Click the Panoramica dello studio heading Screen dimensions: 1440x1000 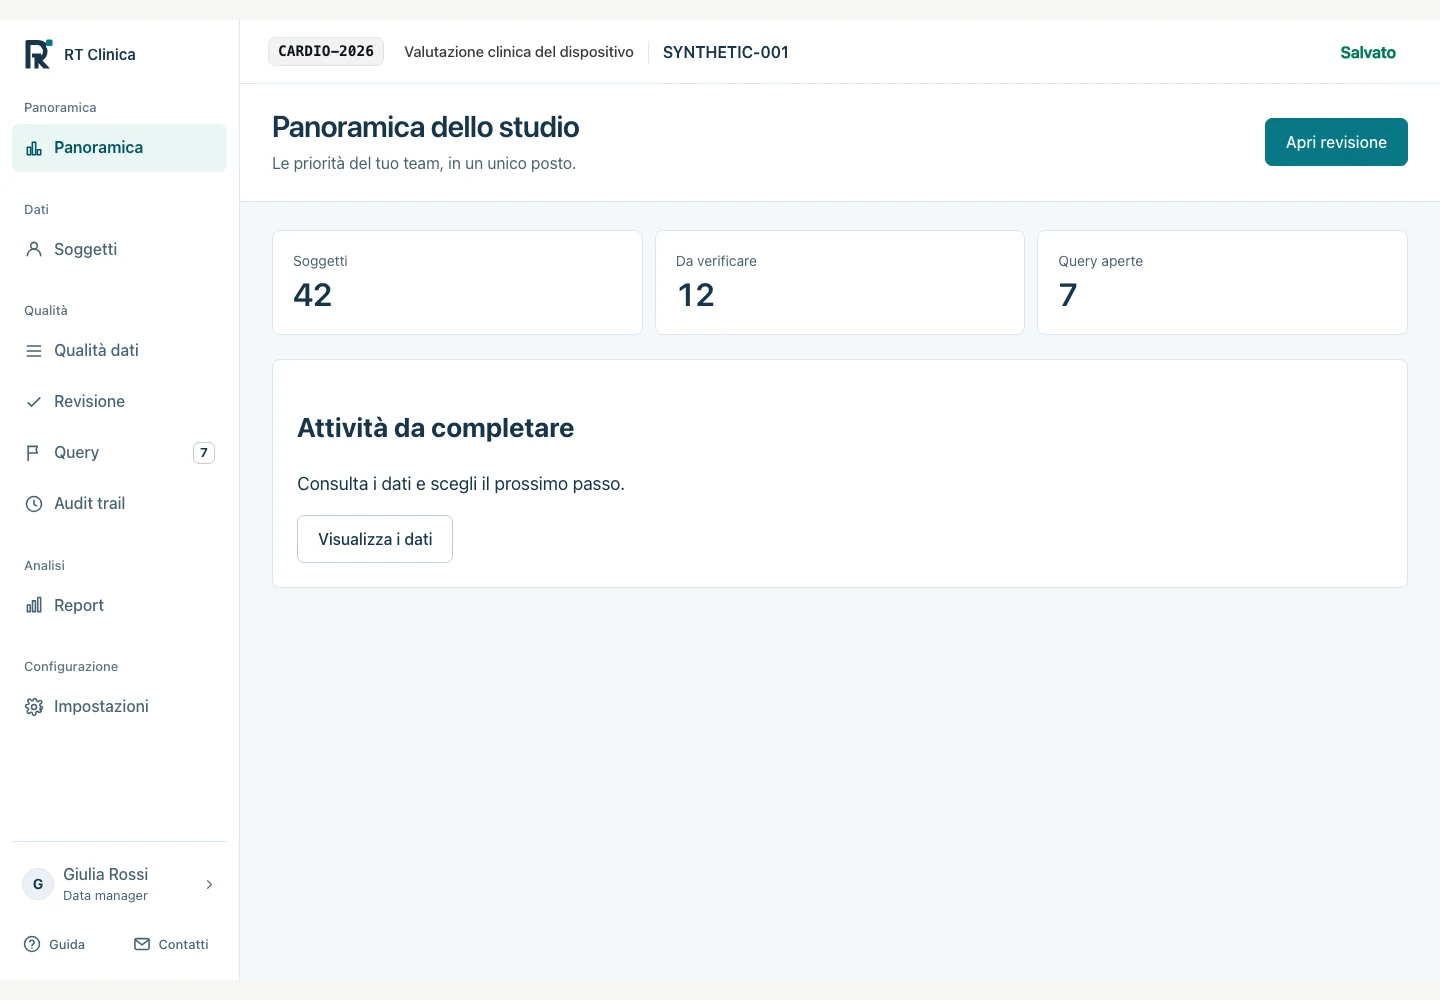click(x=426, y=127)
